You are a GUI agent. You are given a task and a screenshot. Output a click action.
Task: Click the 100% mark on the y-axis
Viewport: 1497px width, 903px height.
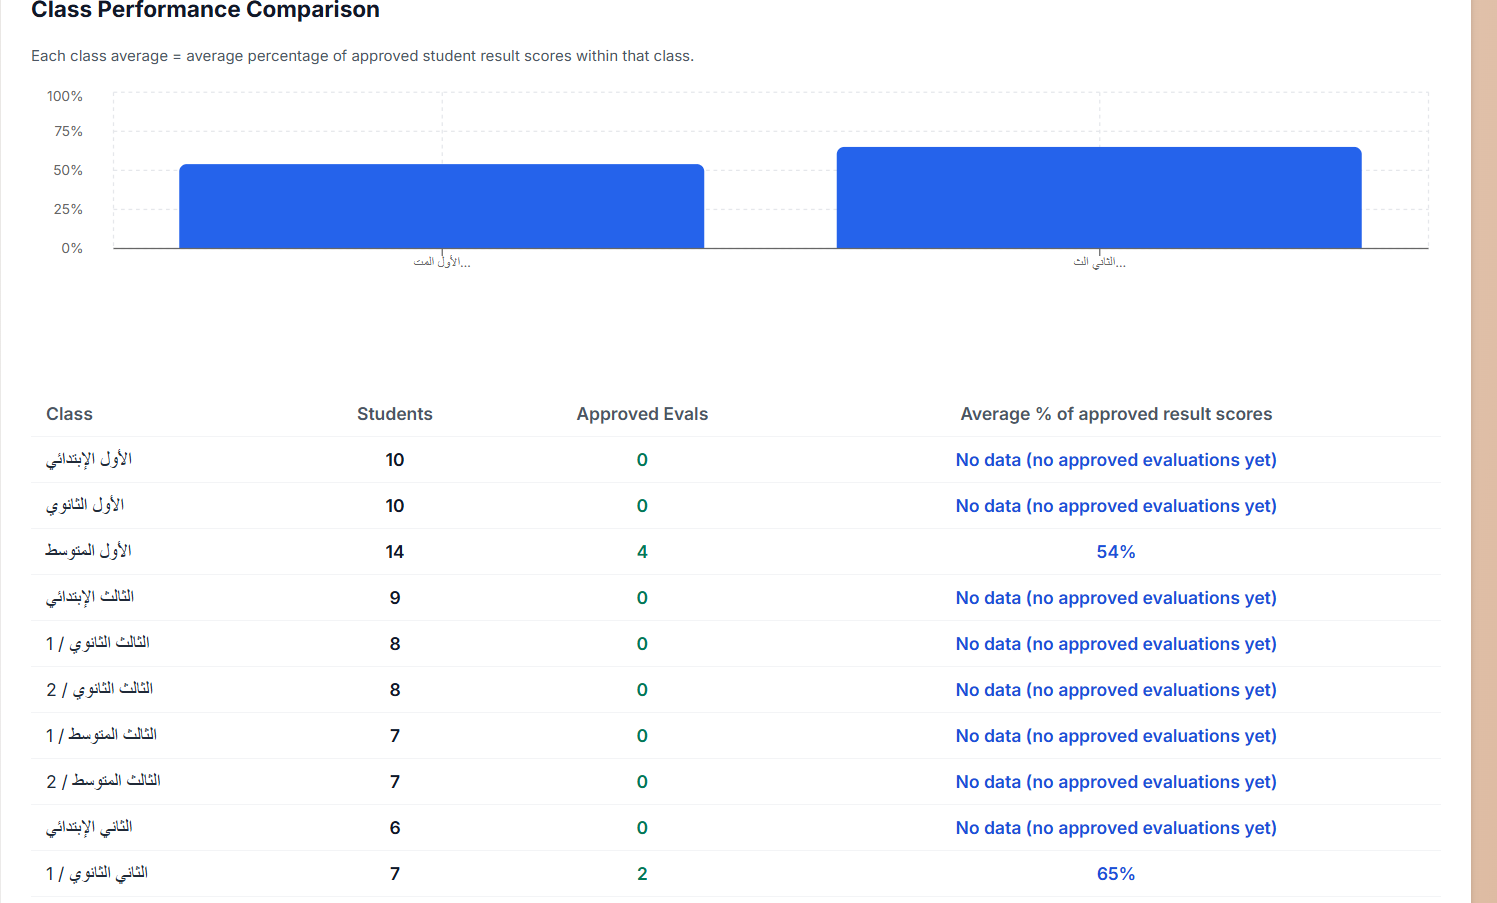click(64, 96)
